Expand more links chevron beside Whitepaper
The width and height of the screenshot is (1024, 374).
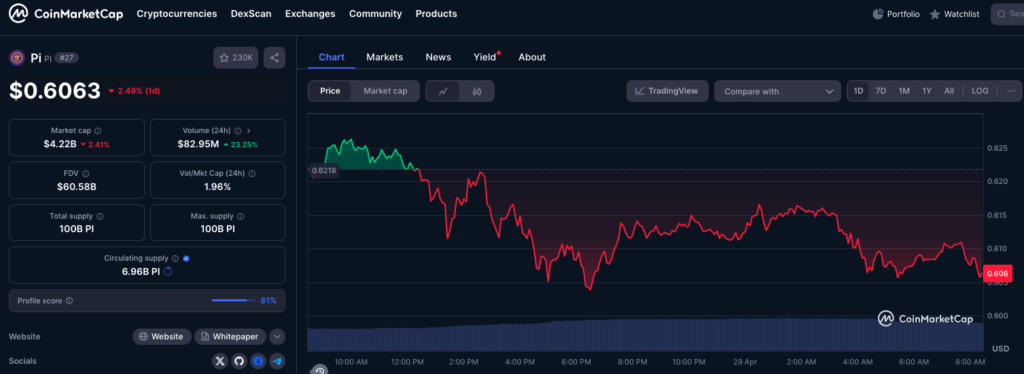click(278, 337)
